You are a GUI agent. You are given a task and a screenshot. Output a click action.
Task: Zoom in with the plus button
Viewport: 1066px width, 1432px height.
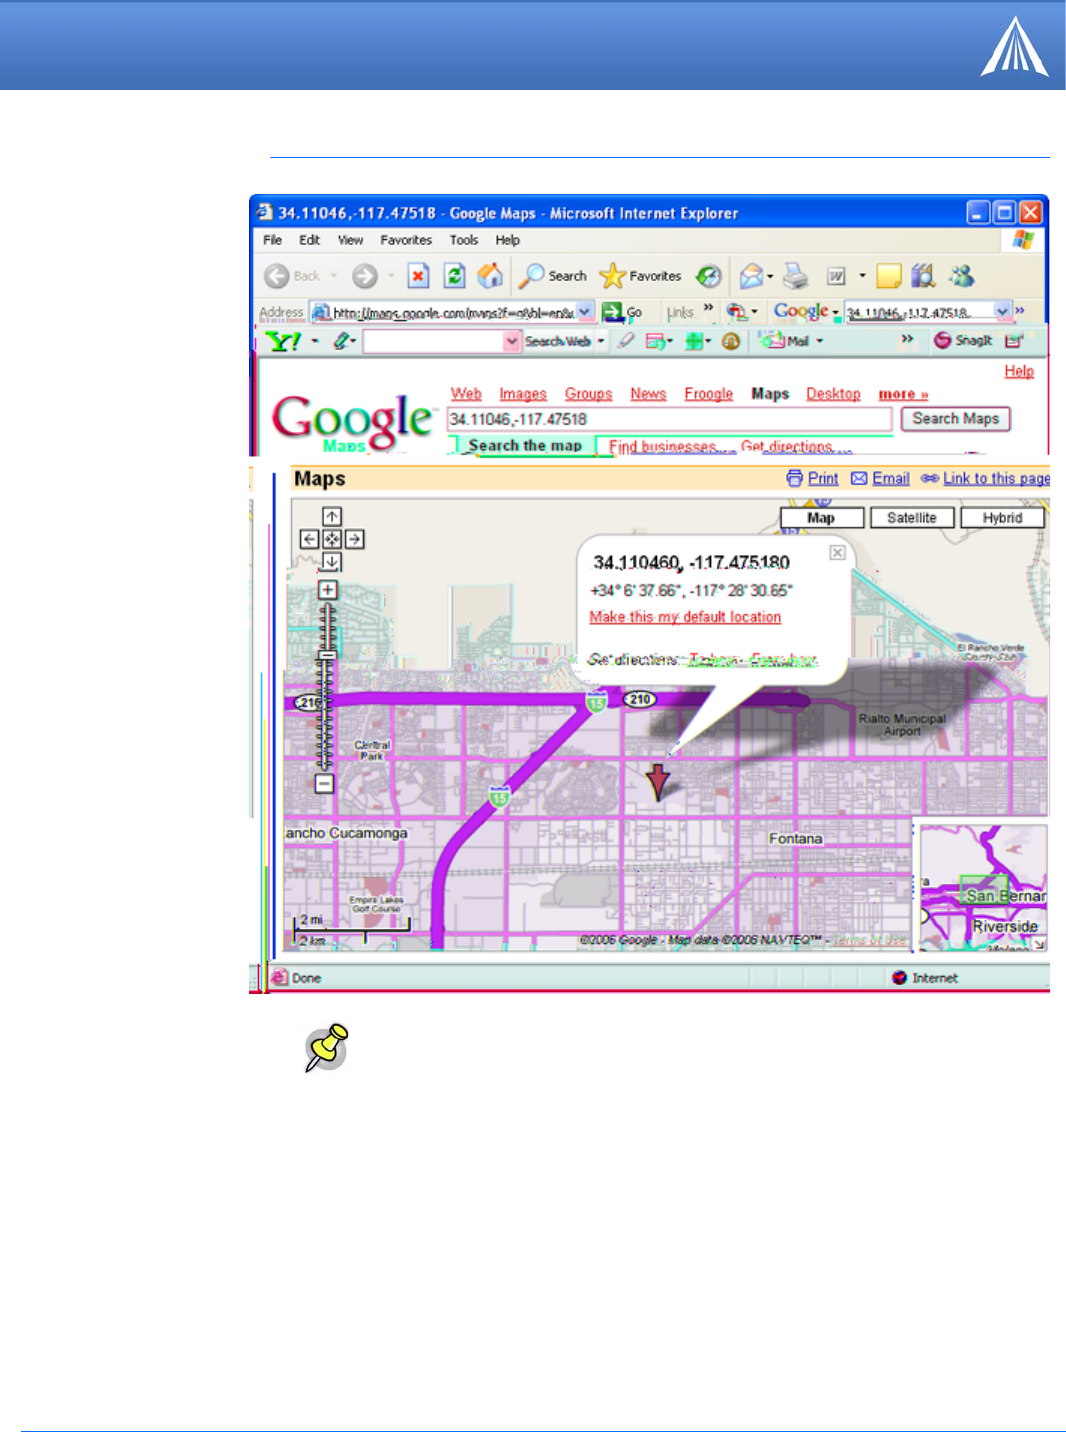click(328, 590)
